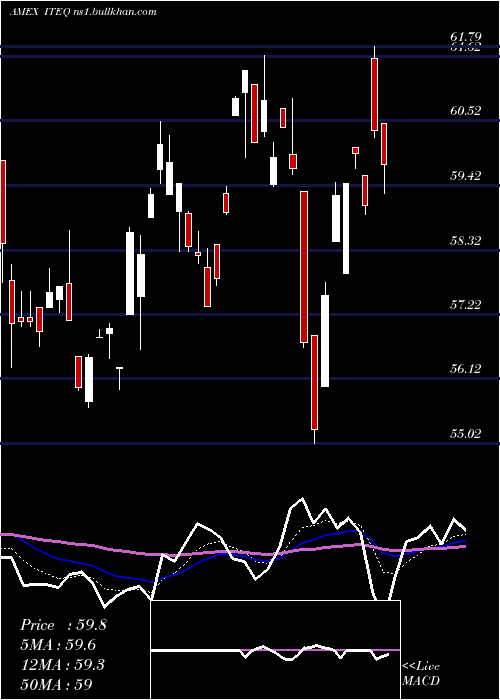
Task: Click the AMEX ITEQ ns1.bullkhan.com title text
Action: click(x=83, y=12)
